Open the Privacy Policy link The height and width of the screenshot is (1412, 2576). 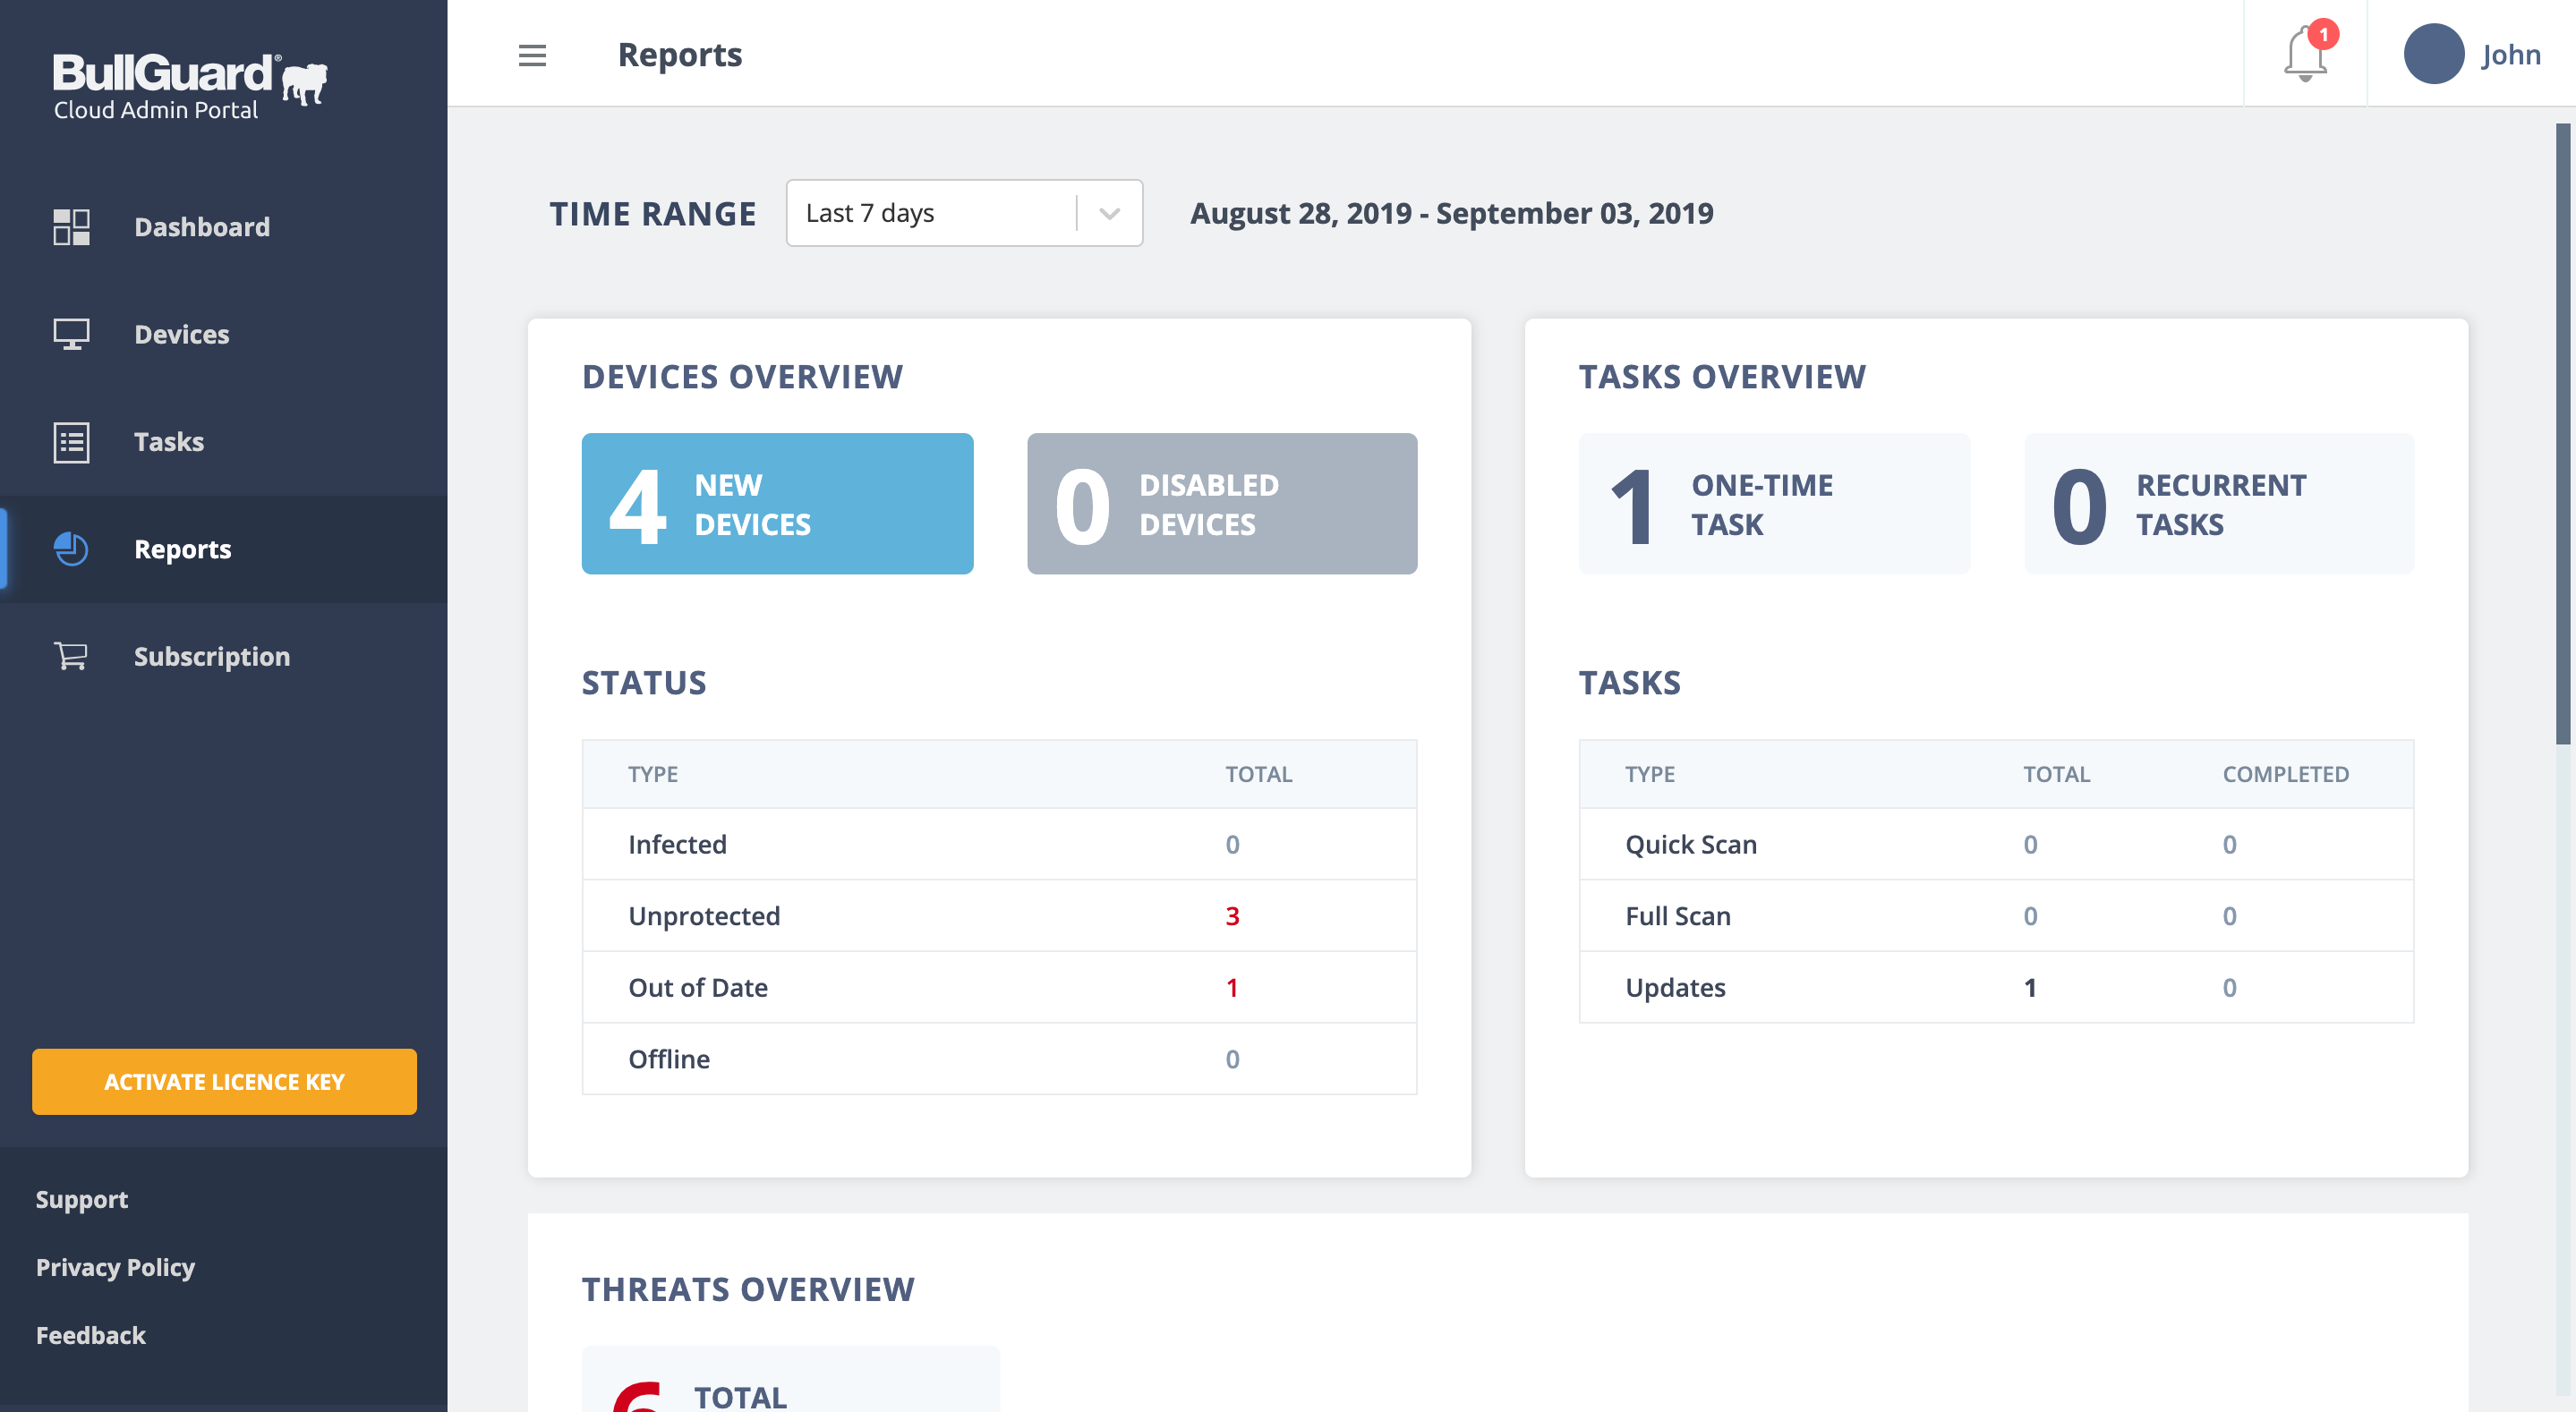click(115, 1267)
